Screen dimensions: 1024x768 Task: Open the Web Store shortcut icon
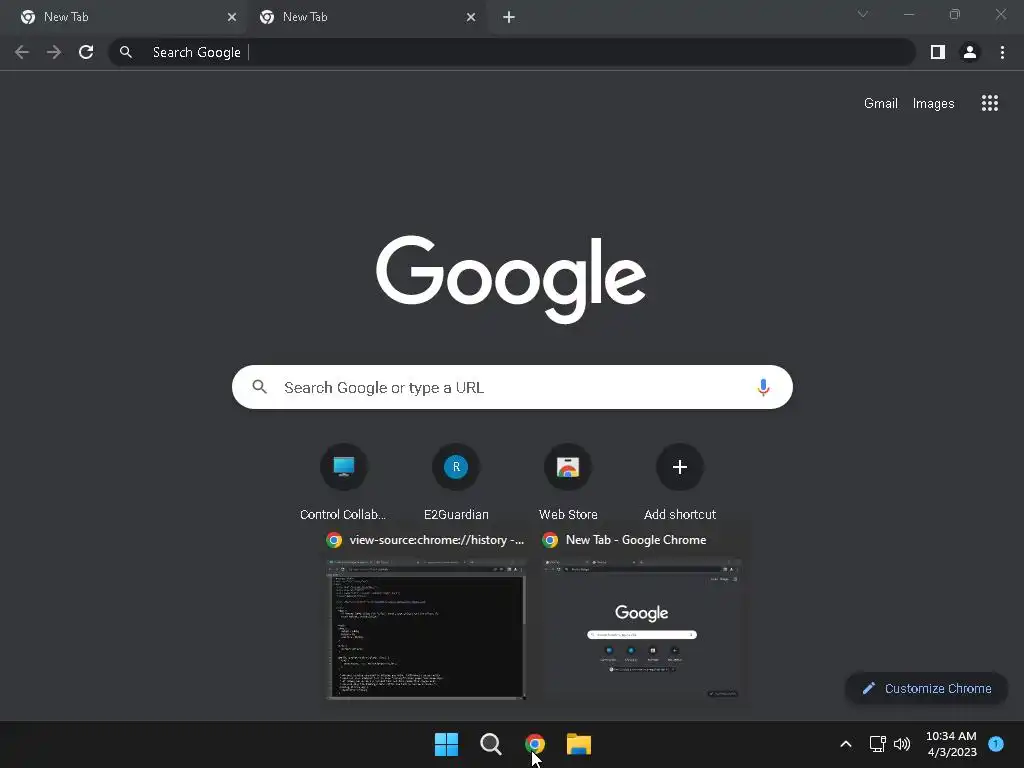(568, 467)
